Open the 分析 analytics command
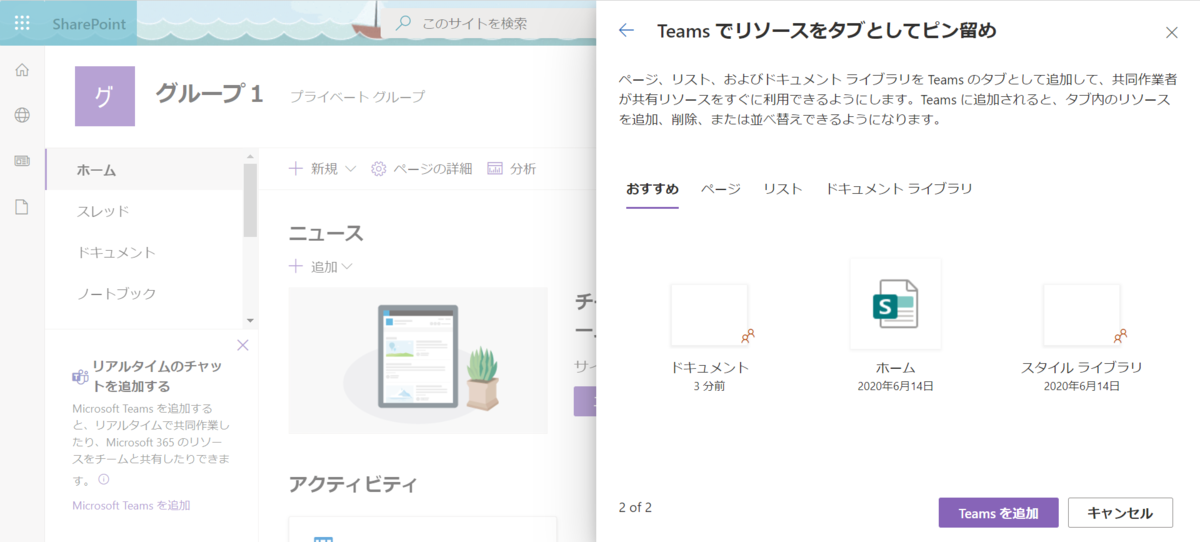The image size is (1200, 542). 511,169
